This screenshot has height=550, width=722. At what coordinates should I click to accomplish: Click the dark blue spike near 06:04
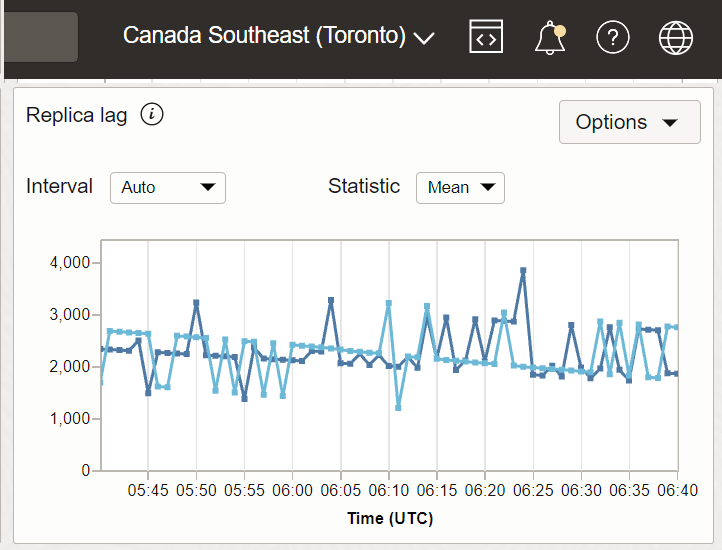[x=331, y=300]
